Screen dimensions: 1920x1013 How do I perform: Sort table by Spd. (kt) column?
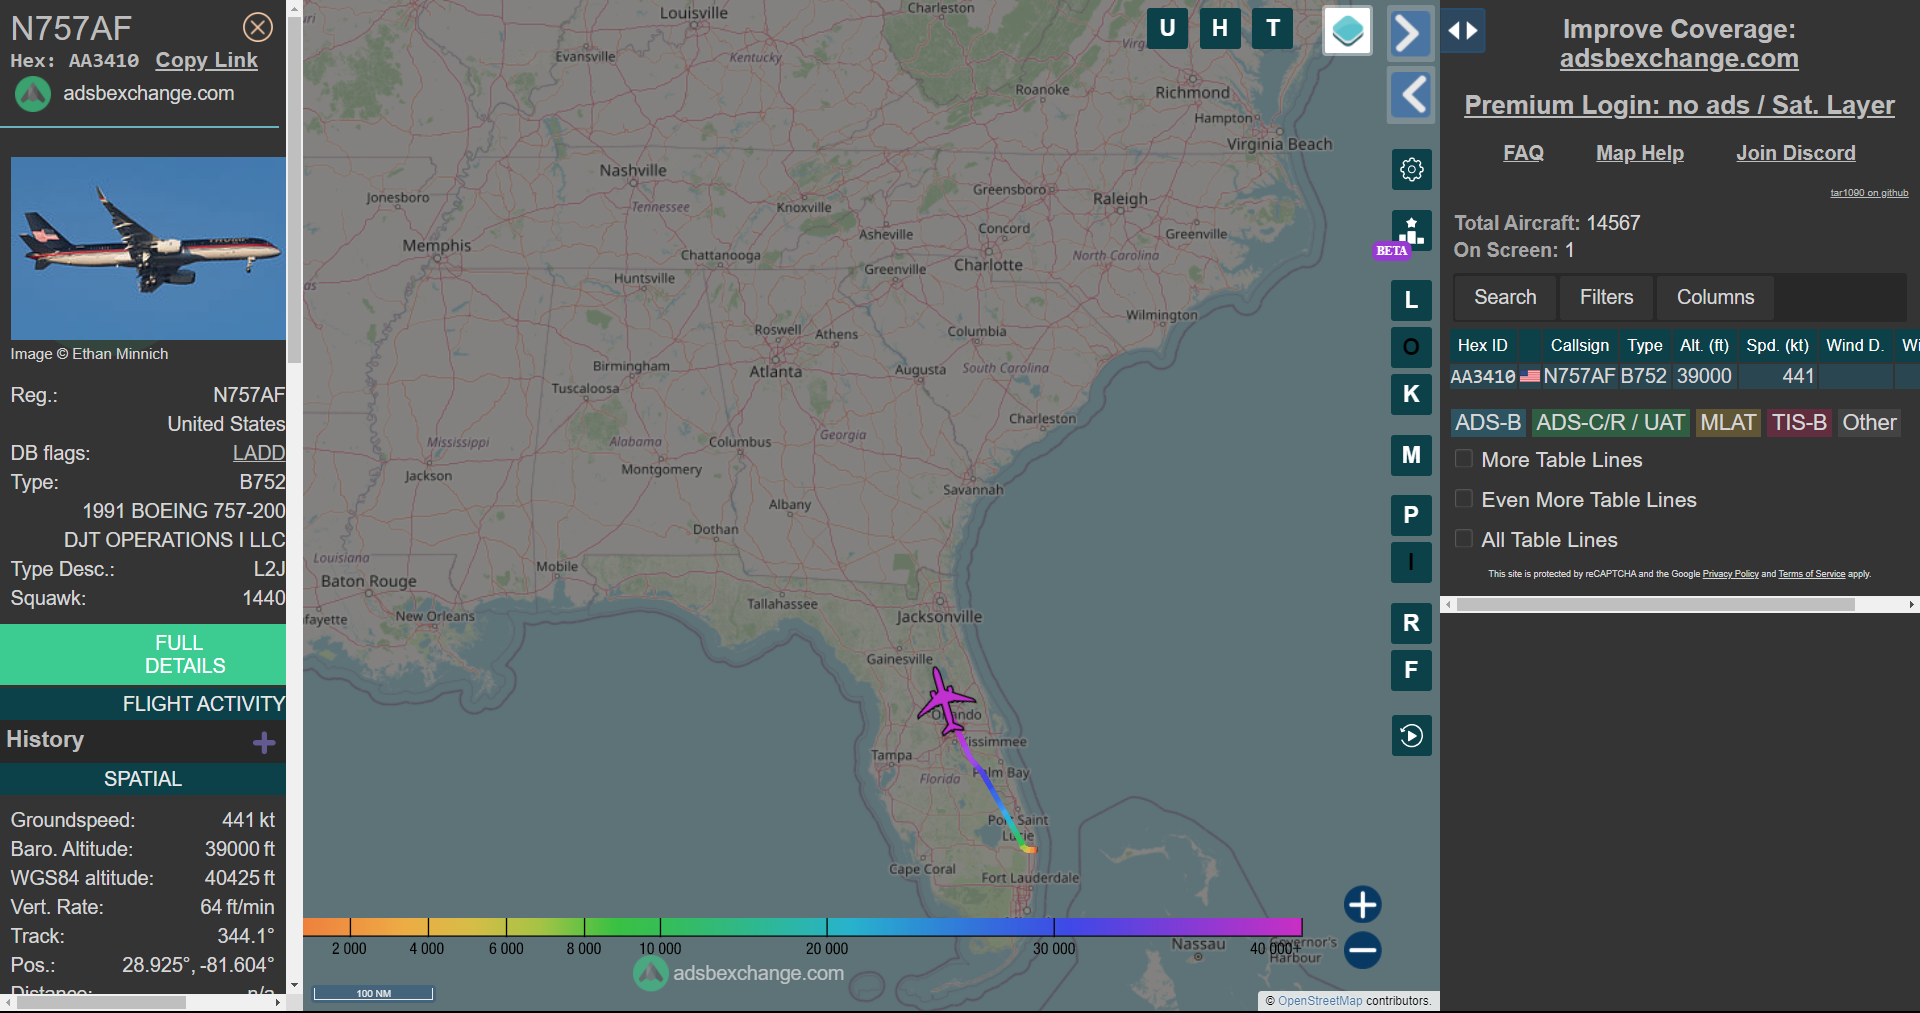[x=1777, y=345]
